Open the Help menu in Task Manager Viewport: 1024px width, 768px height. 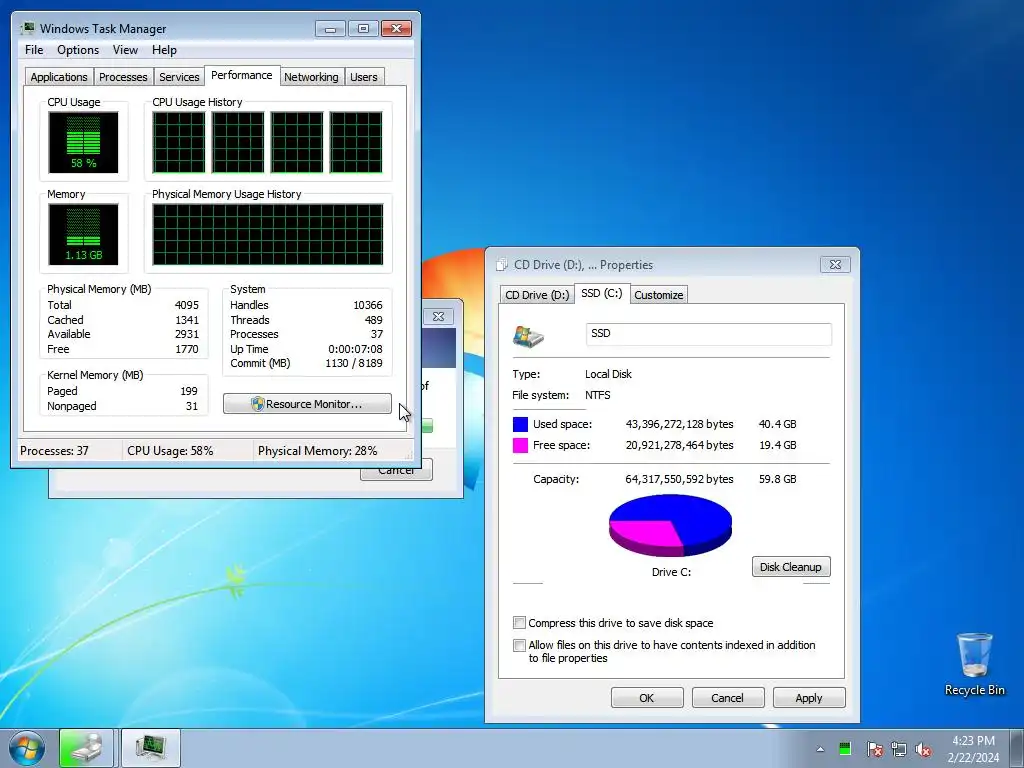point(164,50)
